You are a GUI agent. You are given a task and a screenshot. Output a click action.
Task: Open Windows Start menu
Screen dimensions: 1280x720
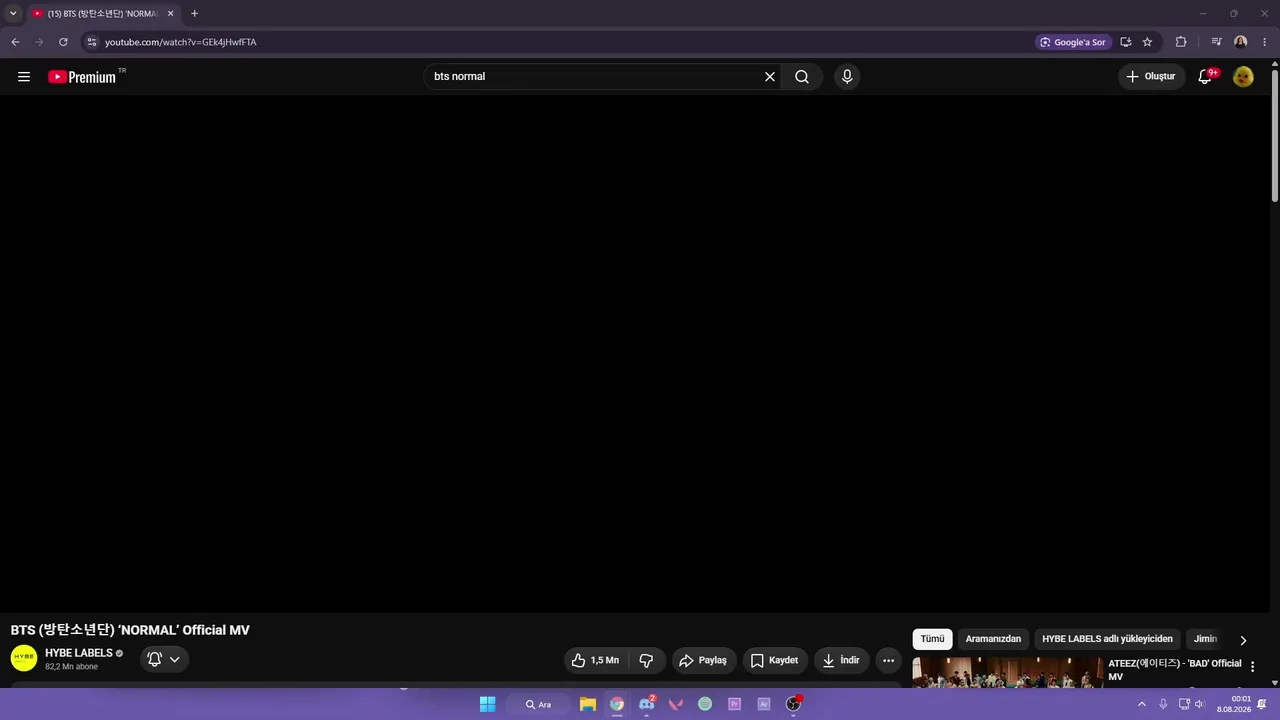coord(487,704)
